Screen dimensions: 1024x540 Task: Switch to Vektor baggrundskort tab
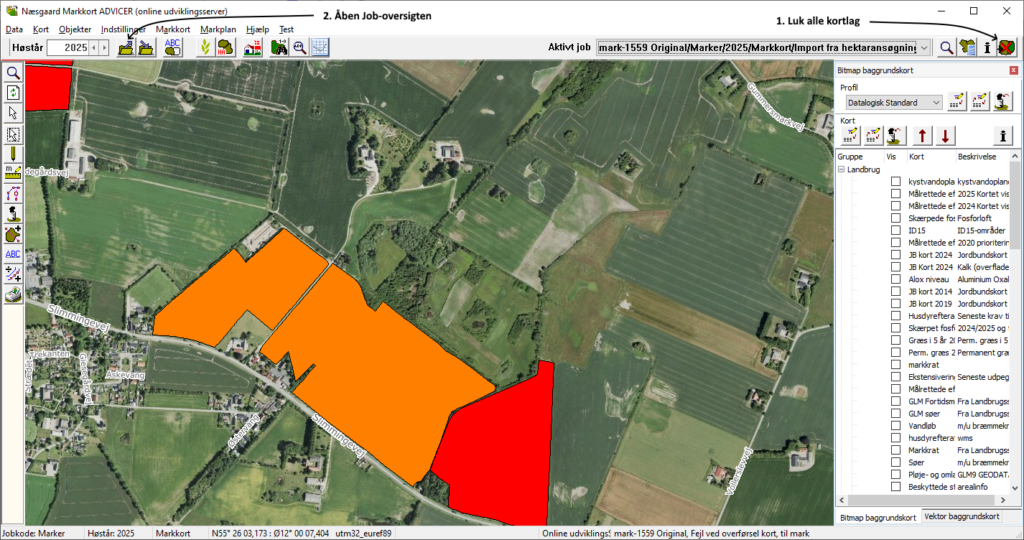[964, 516]
